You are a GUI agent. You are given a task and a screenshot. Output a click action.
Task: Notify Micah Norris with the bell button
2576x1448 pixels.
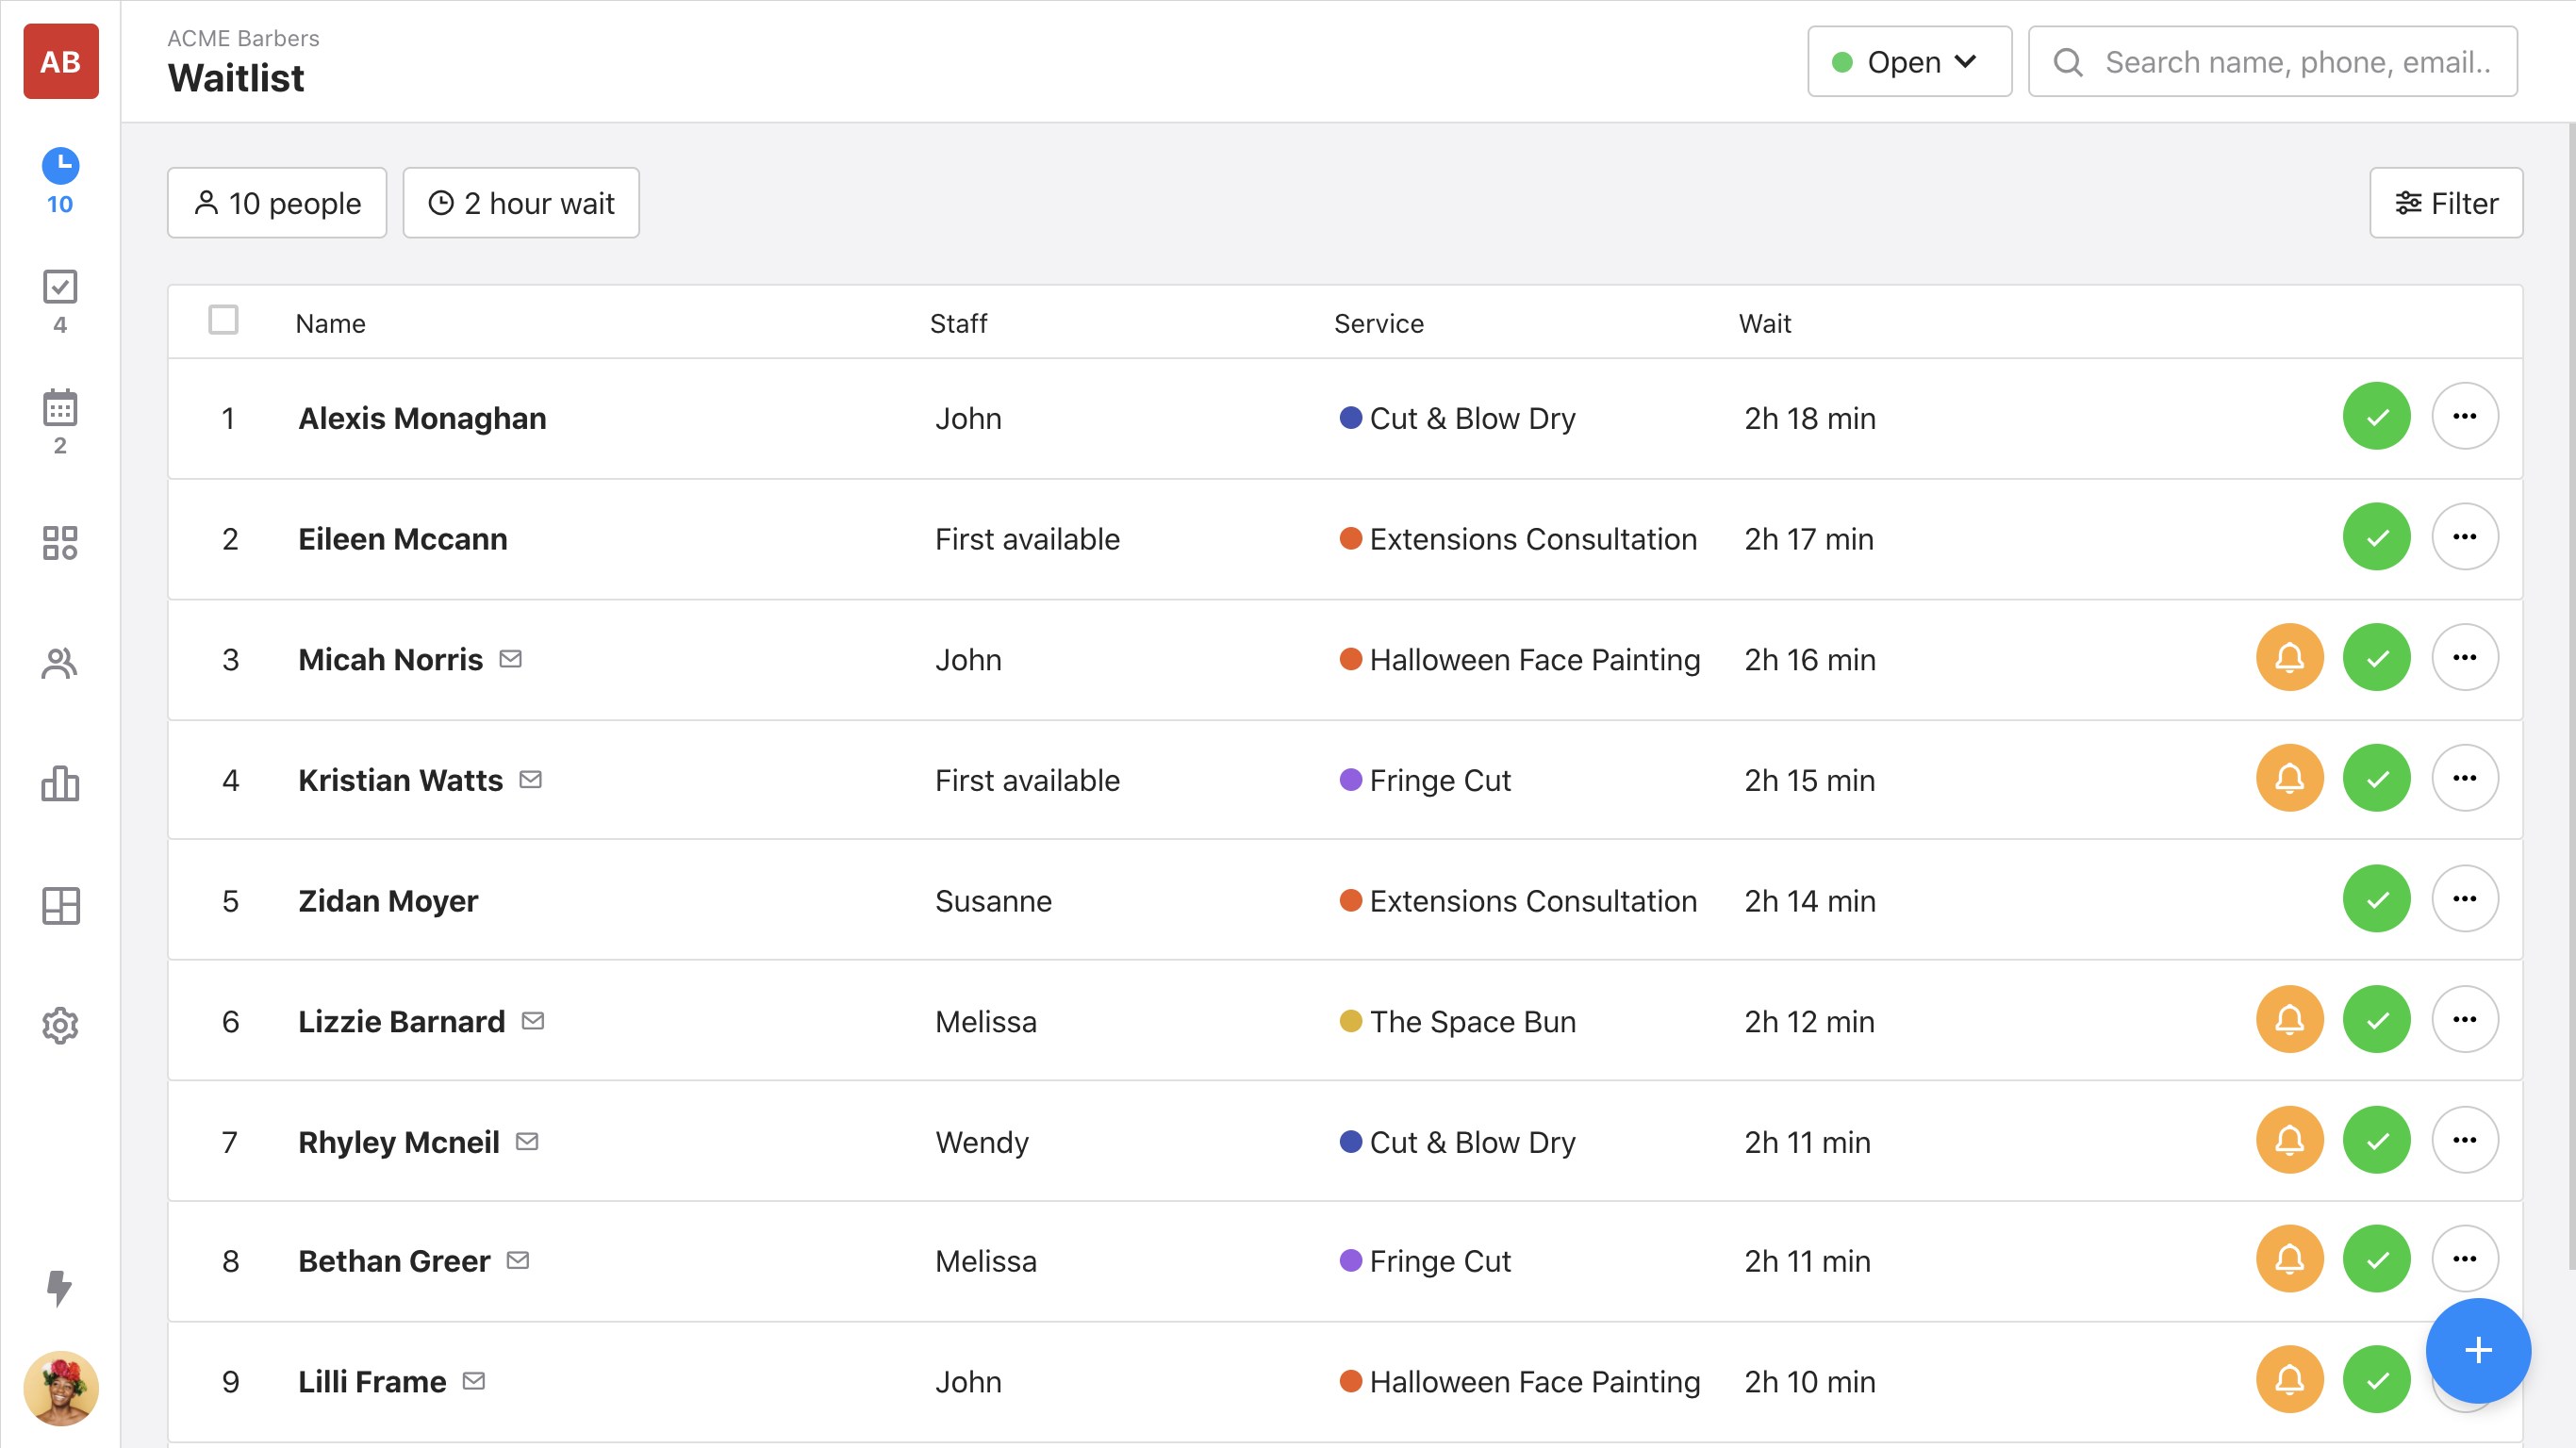click(2289, 658)
